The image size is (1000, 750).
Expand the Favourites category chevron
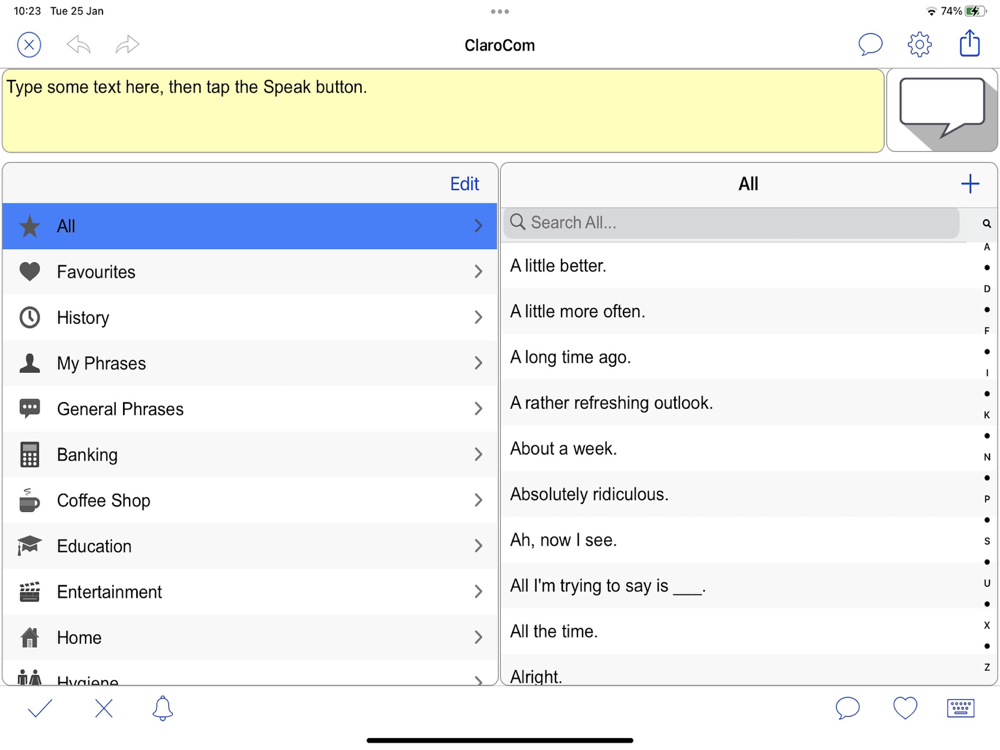point(478,272)
